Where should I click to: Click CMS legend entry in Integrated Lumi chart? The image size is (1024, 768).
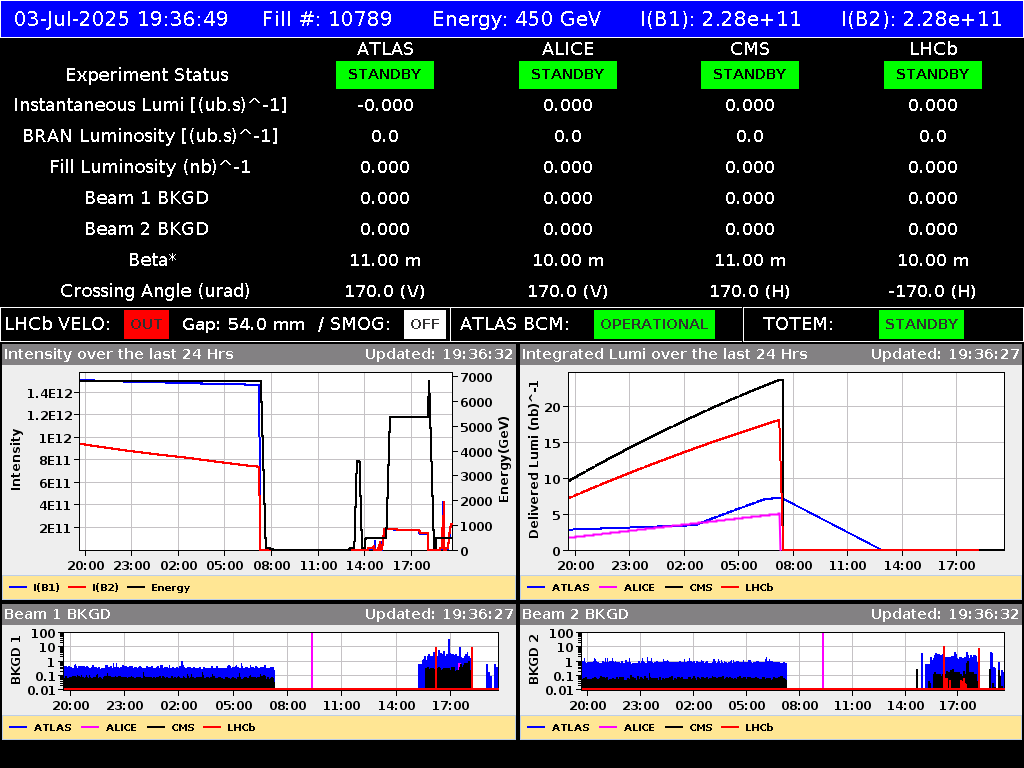[689, 588]
